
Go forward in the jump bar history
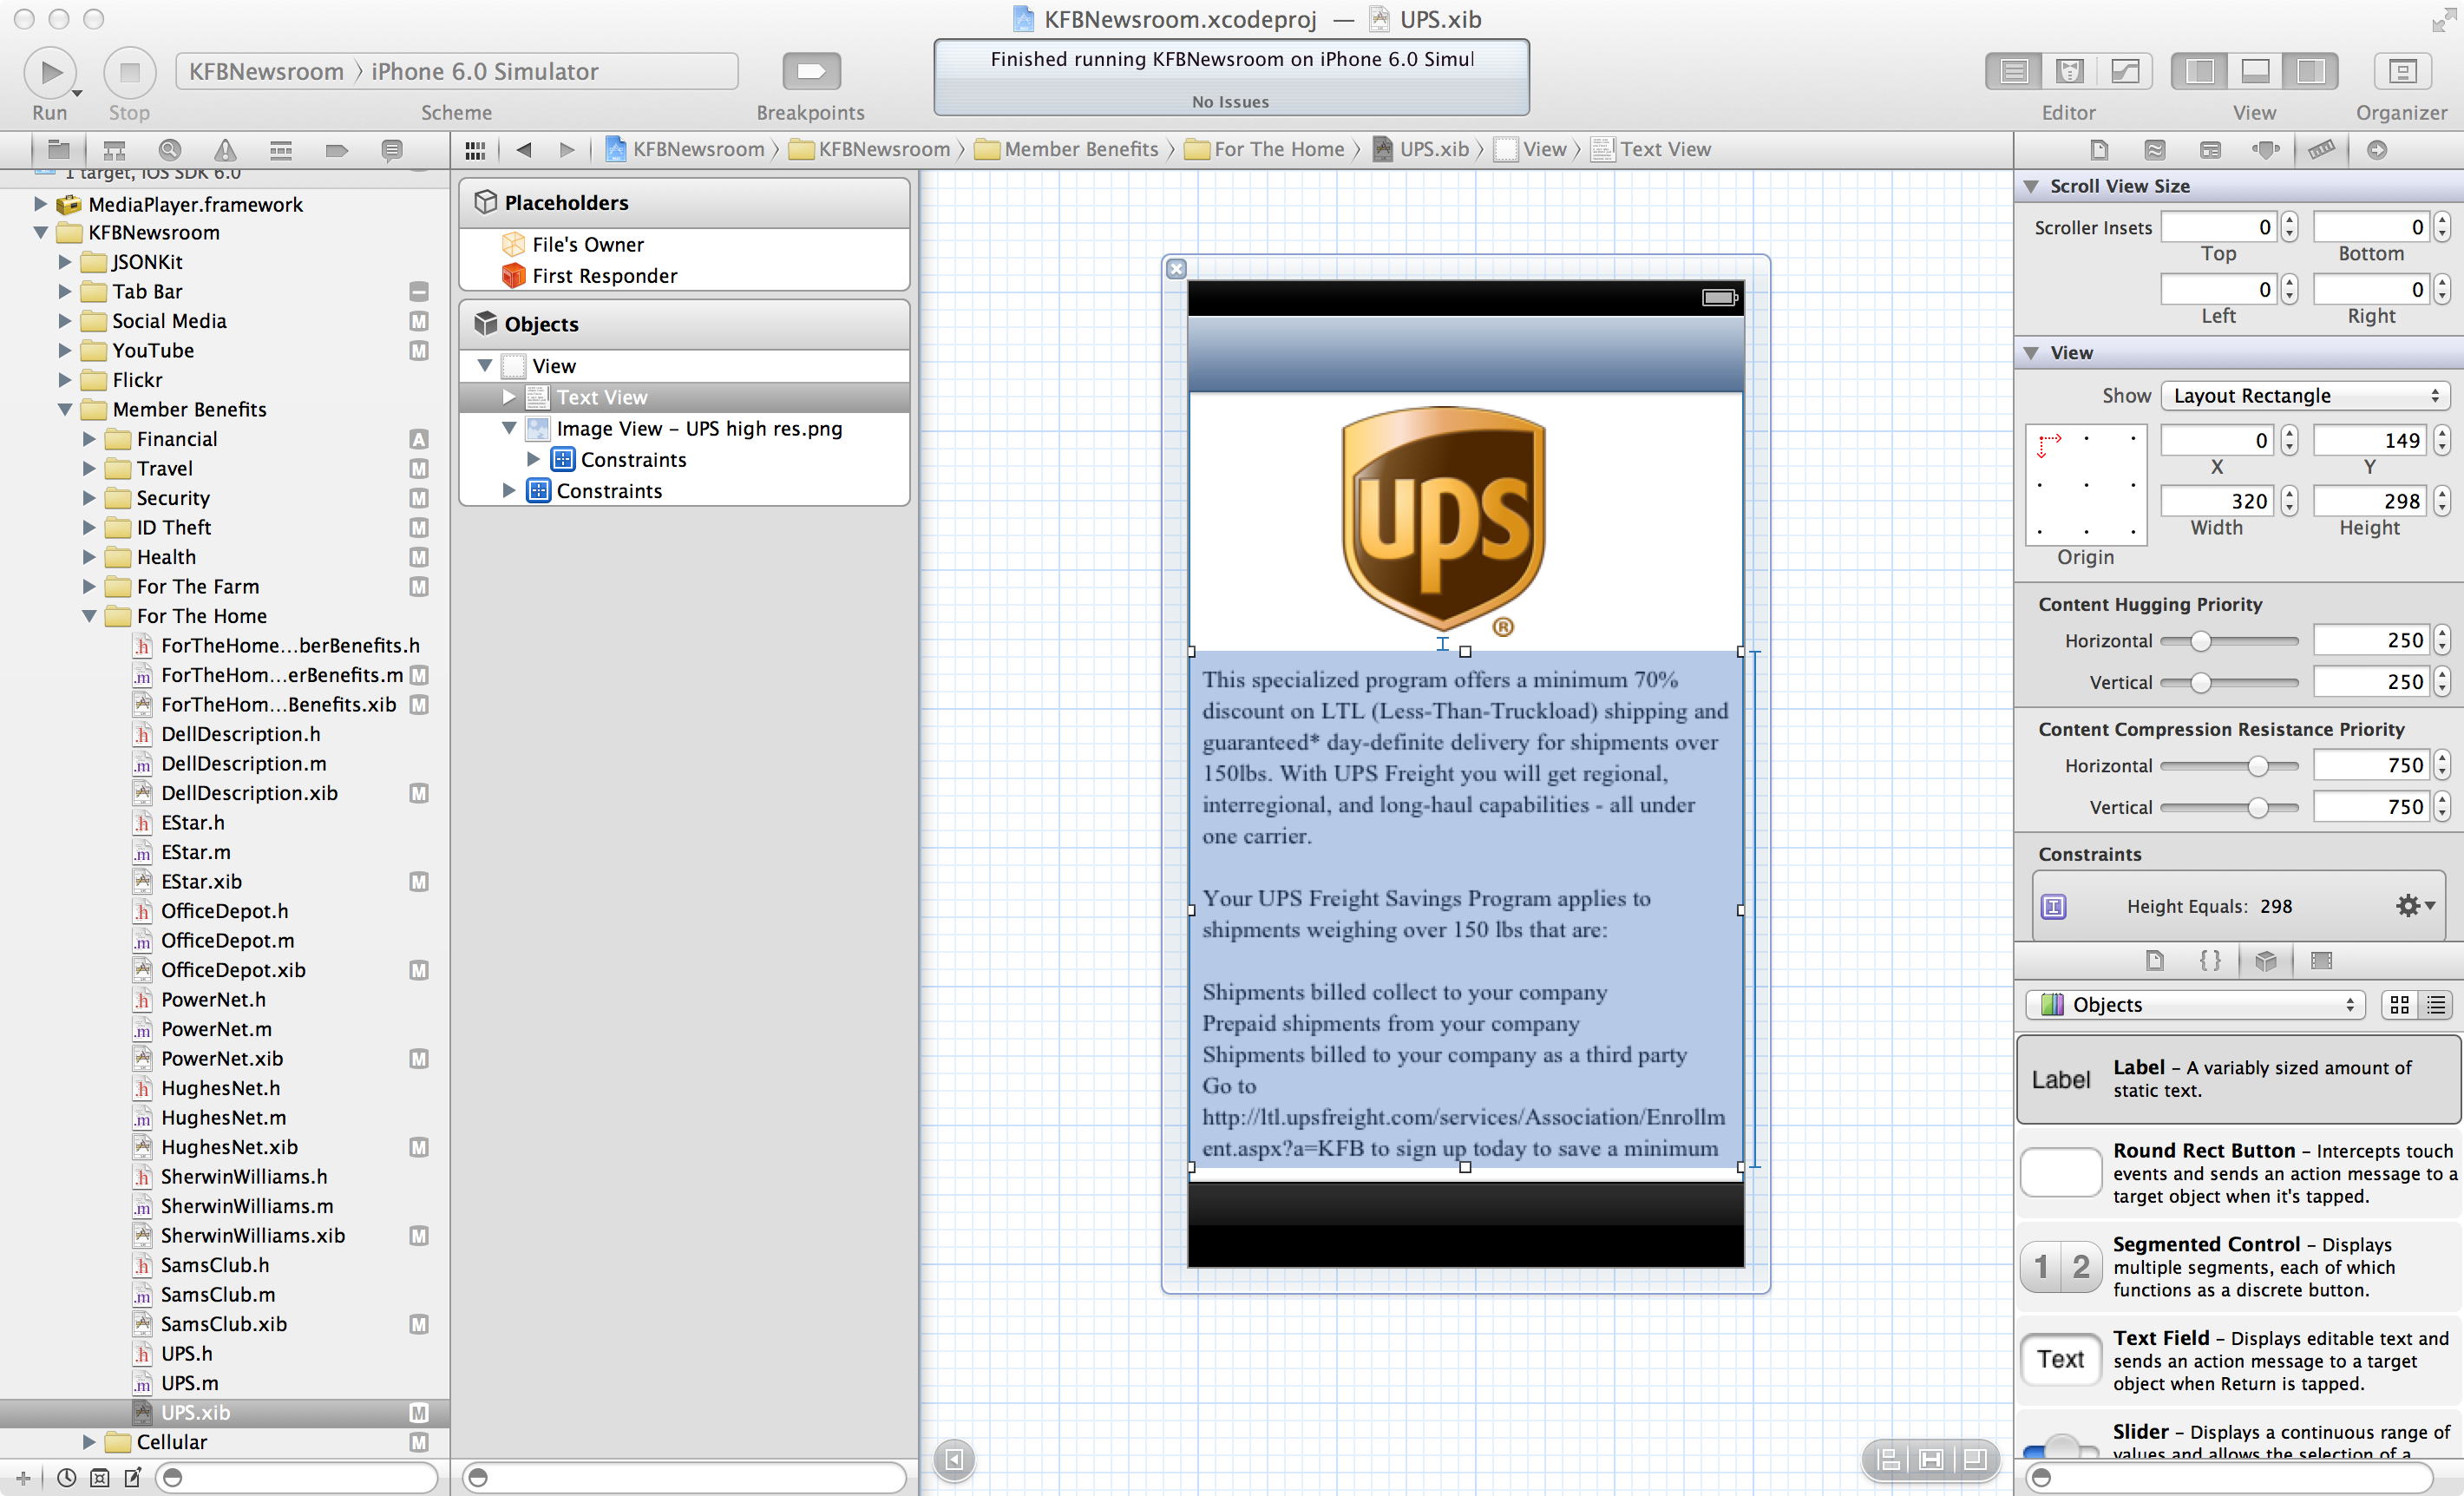(567, 150)
